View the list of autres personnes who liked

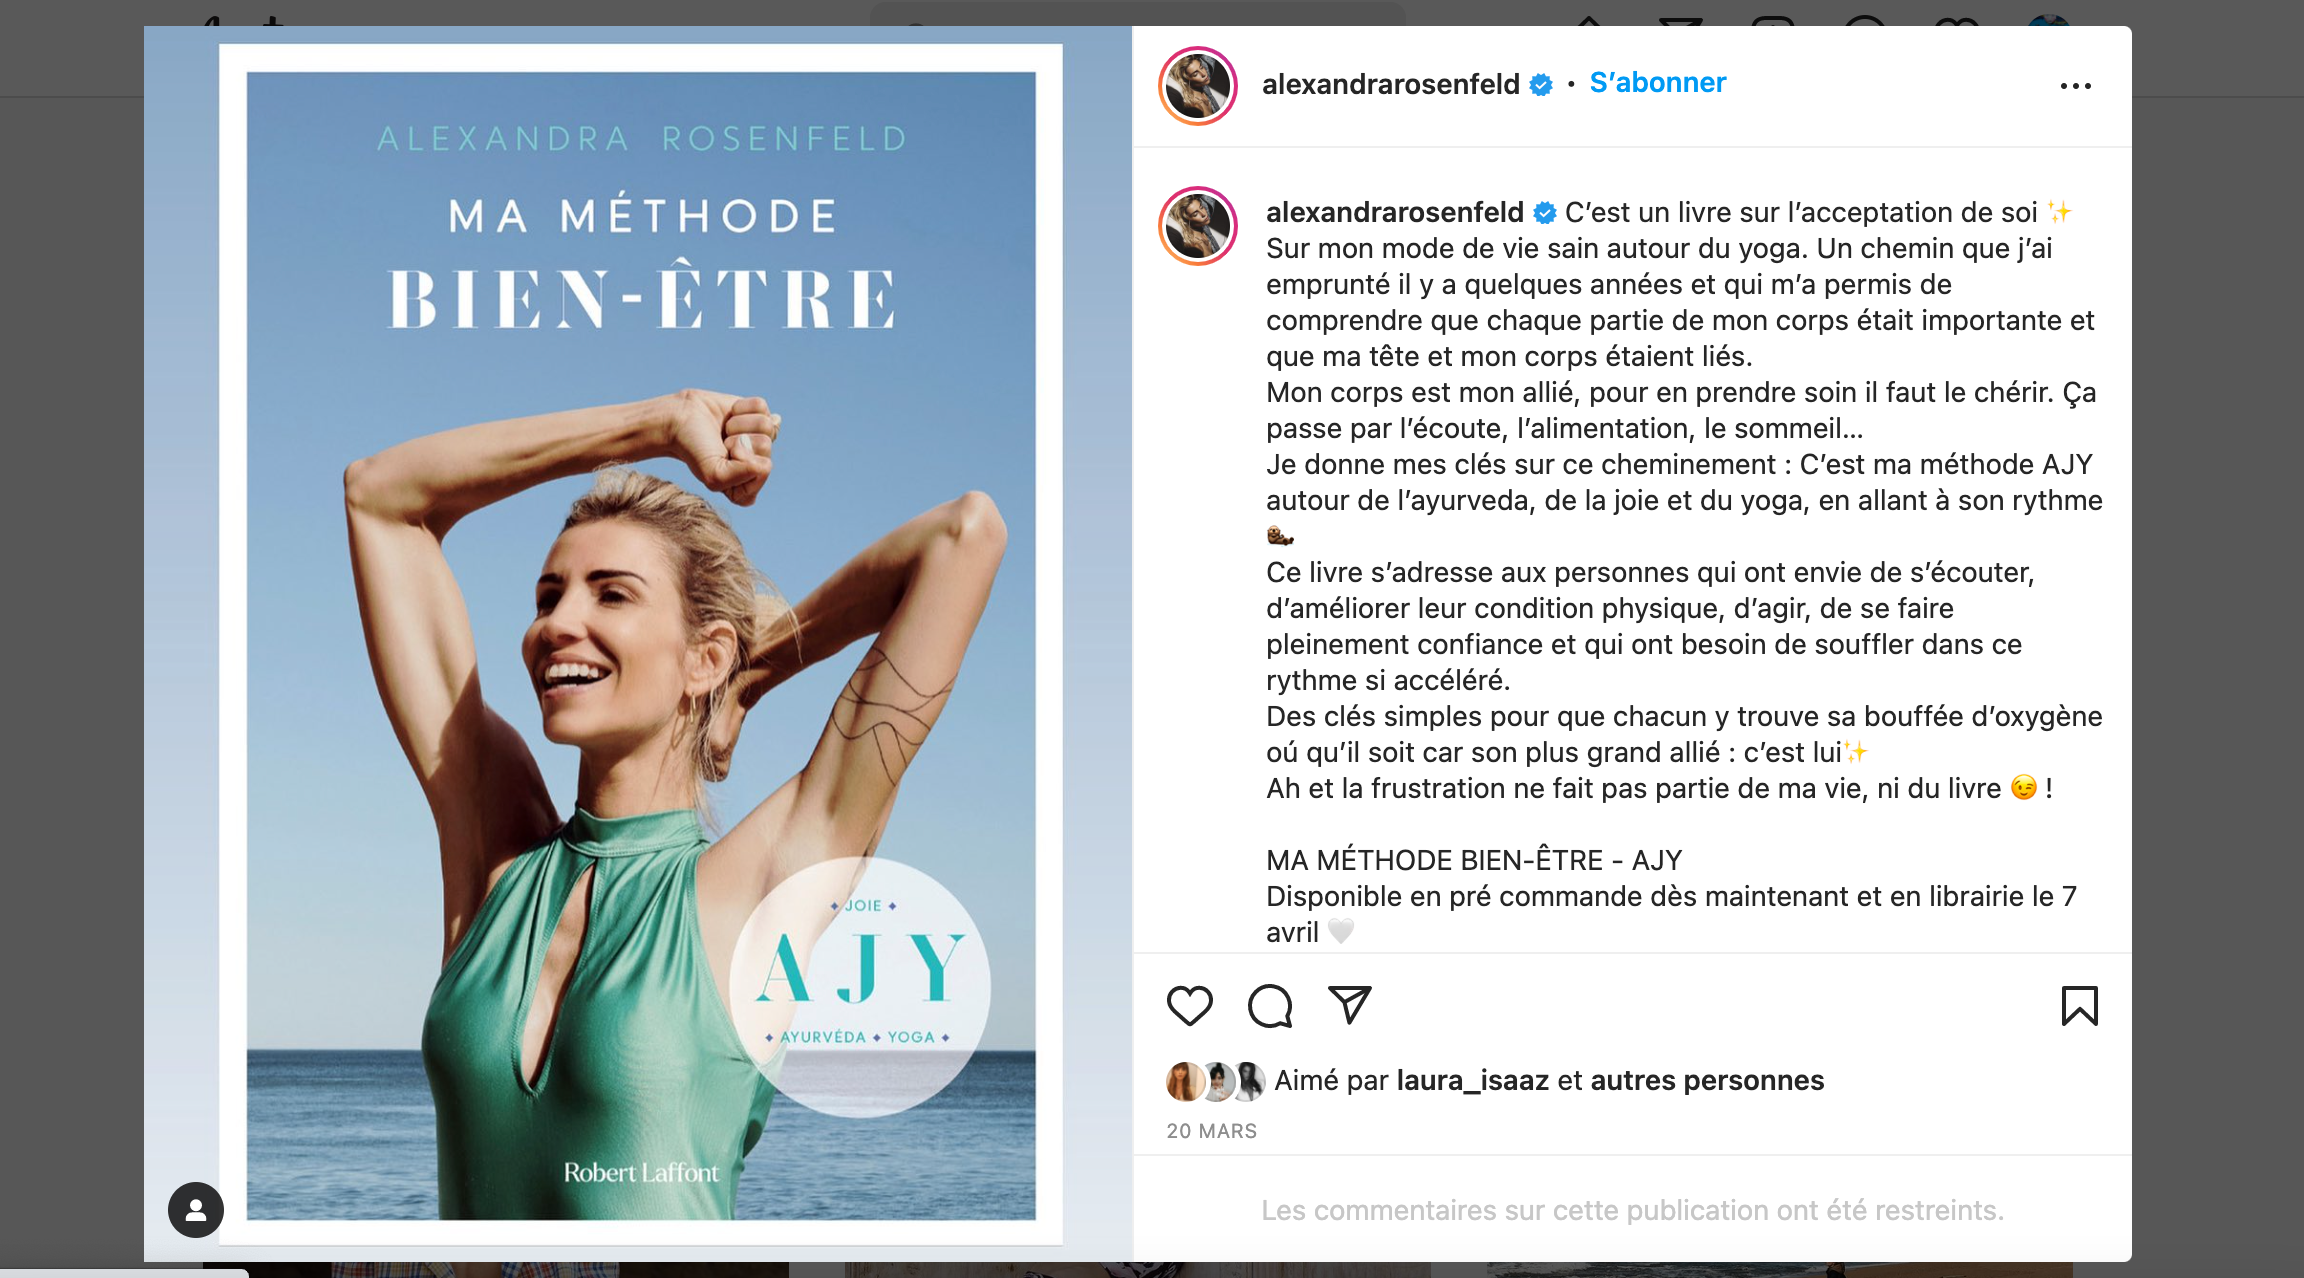(x=1707, y=1081)
